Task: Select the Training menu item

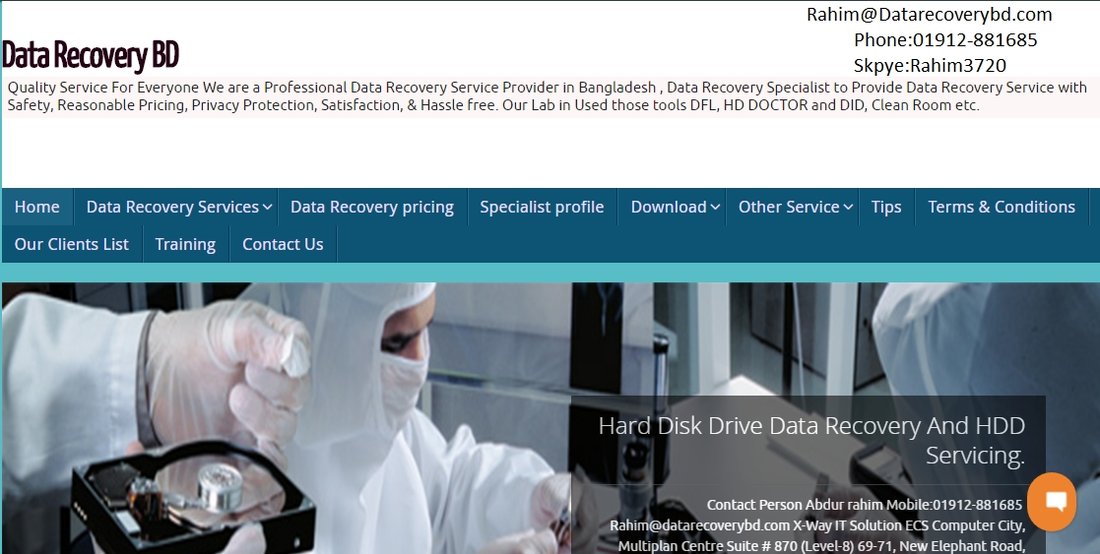Action: (185, 244)
